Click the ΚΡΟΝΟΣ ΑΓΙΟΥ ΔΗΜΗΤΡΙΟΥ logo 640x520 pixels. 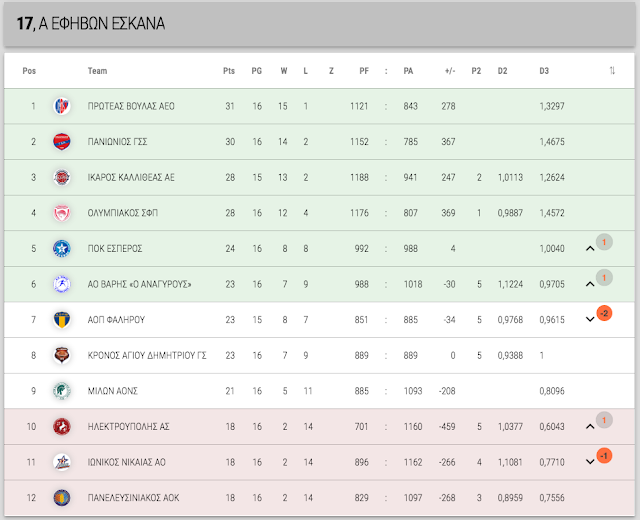pos(62,355)
